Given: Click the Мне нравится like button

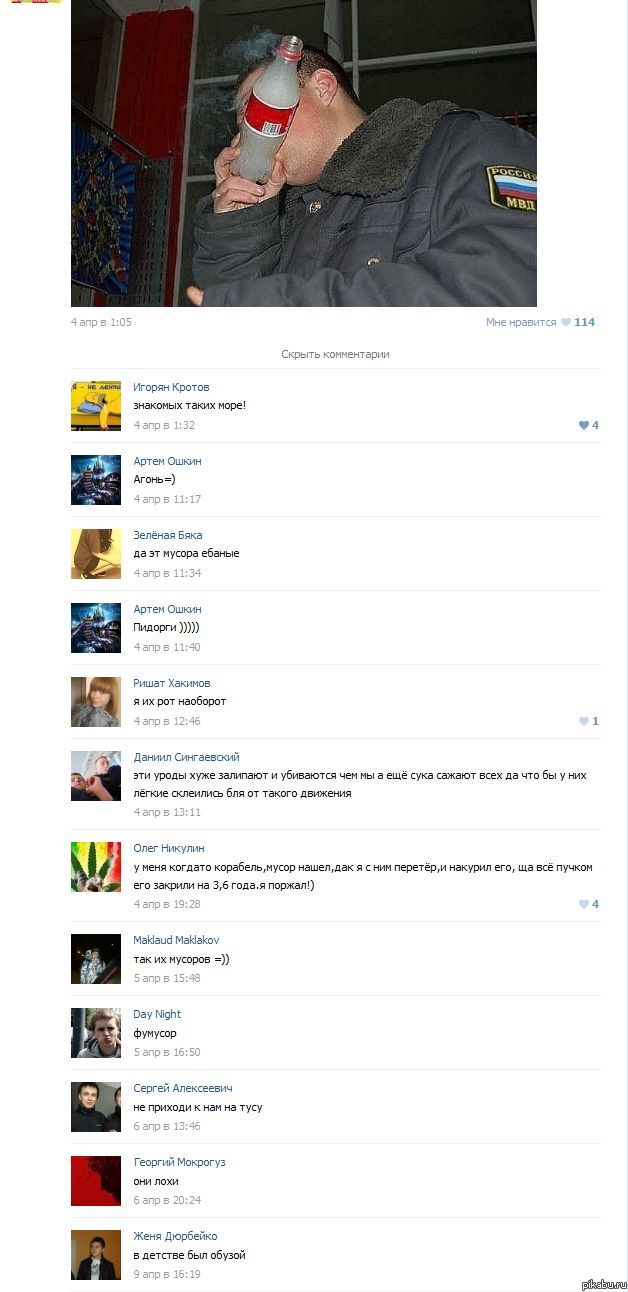Looking at the screenshot, I should pos(540,322).
